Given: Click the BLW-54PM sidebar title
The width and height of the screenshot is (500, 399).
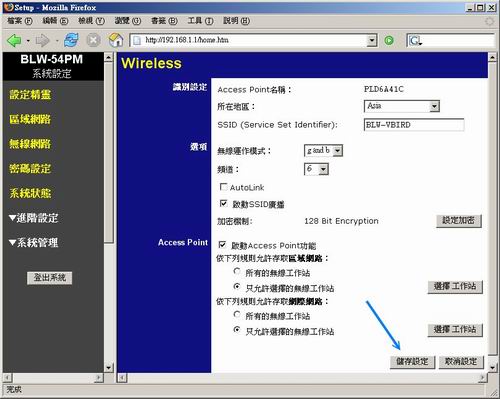Looking at the screenshot, I should [x=51, y=59].
